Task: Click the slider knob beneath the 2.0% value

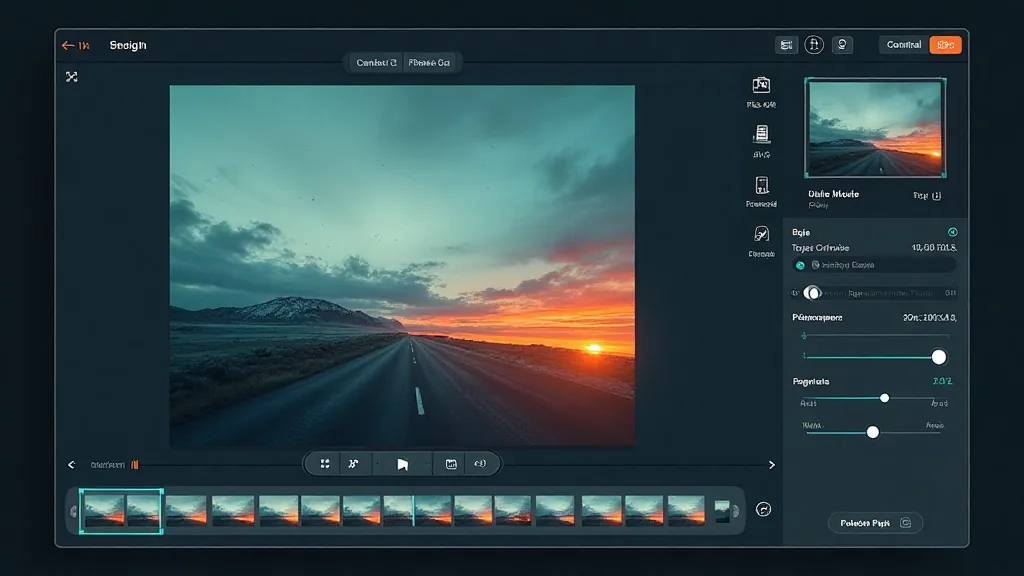Action: click(x=884, y=398)
